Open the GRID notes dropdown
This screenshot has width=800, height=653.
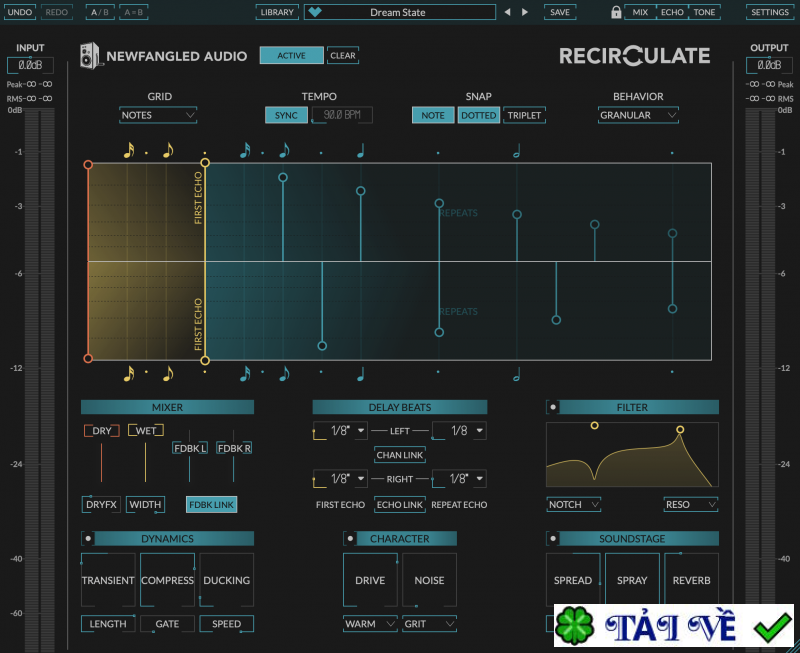[157, 115]
